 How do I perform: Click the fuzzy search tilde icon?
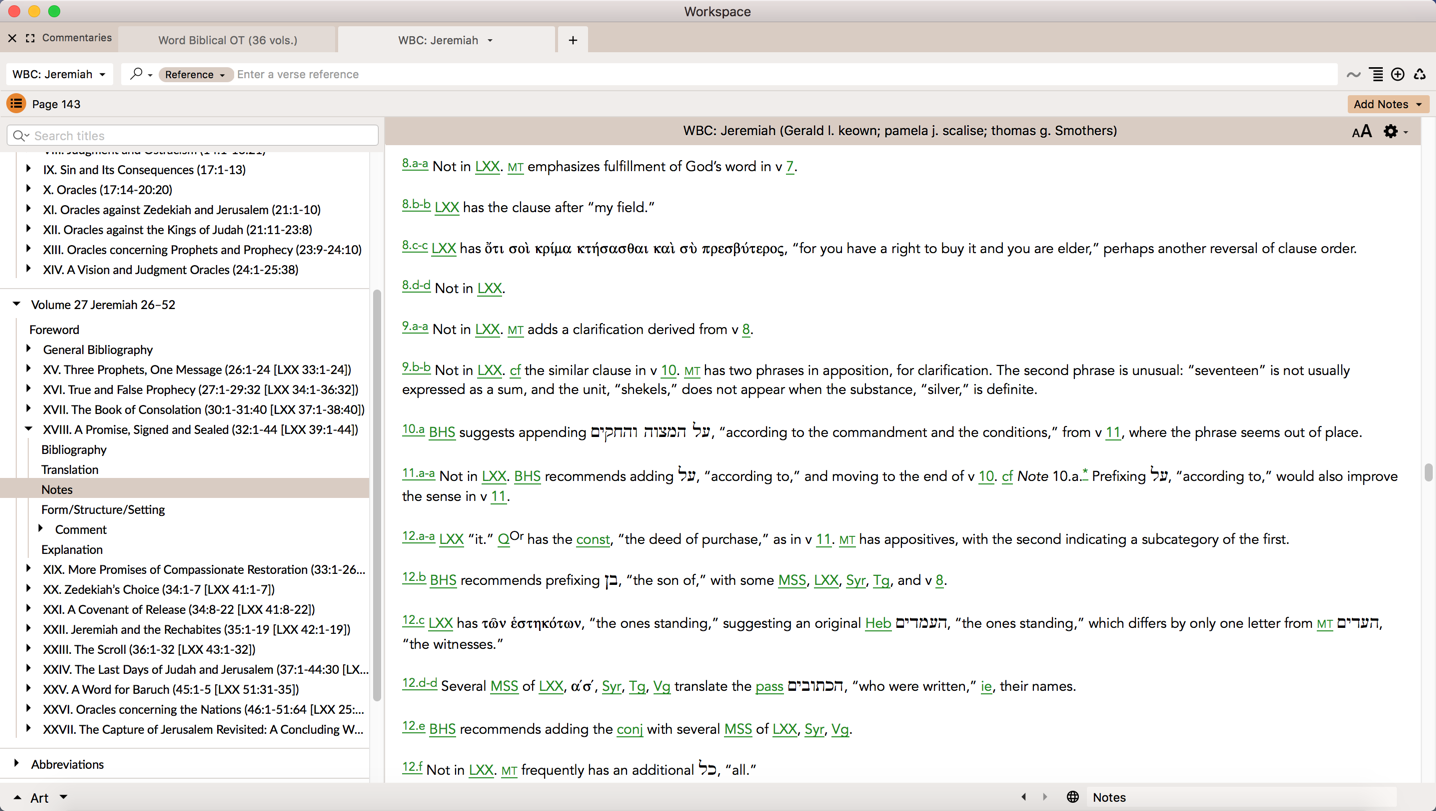[1353, 75]
